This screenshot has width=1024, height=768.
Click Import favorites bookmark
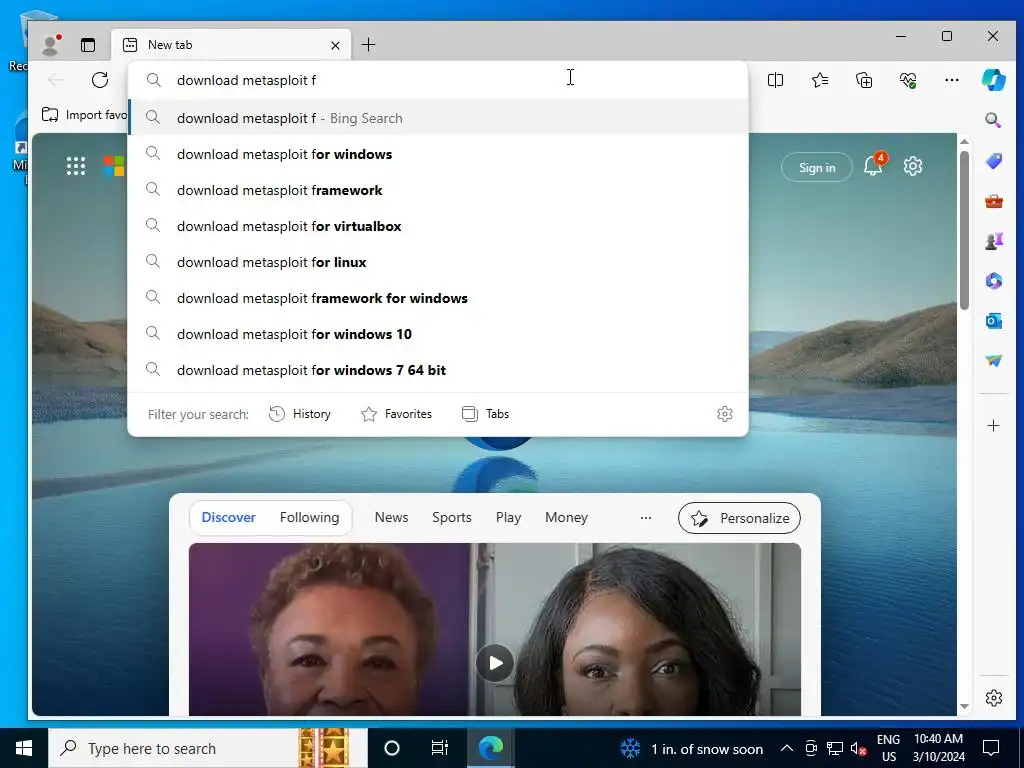[84, 115]
